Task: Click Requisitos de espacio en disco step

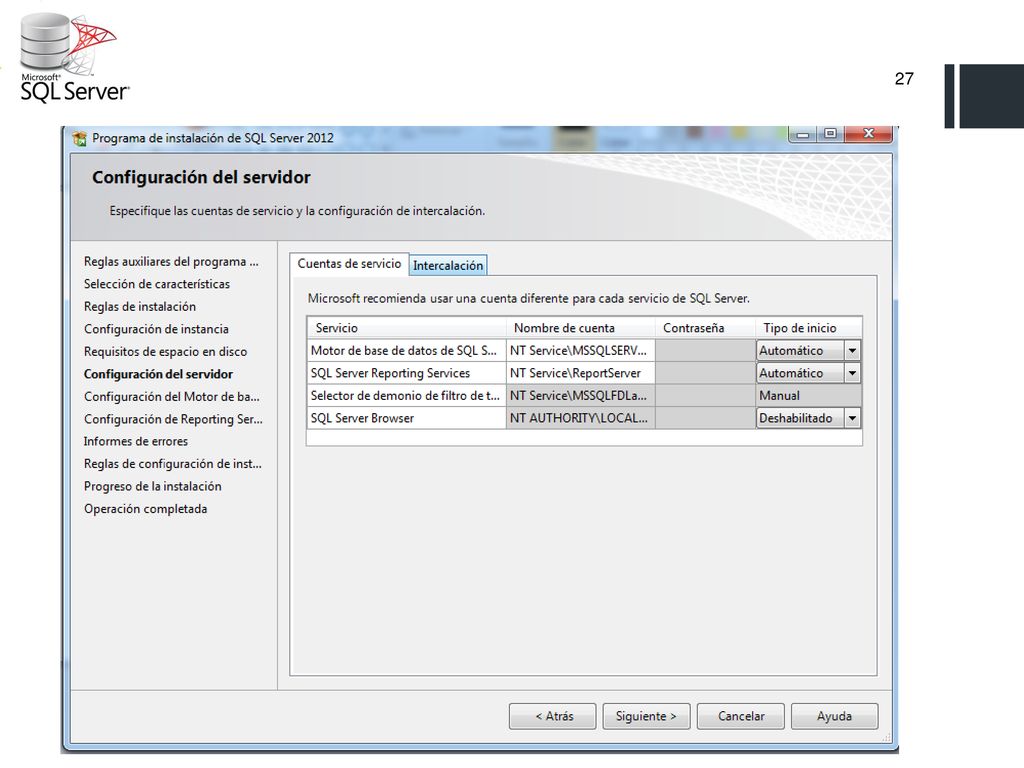Action: pyautogui.click(x=165, y=351)
